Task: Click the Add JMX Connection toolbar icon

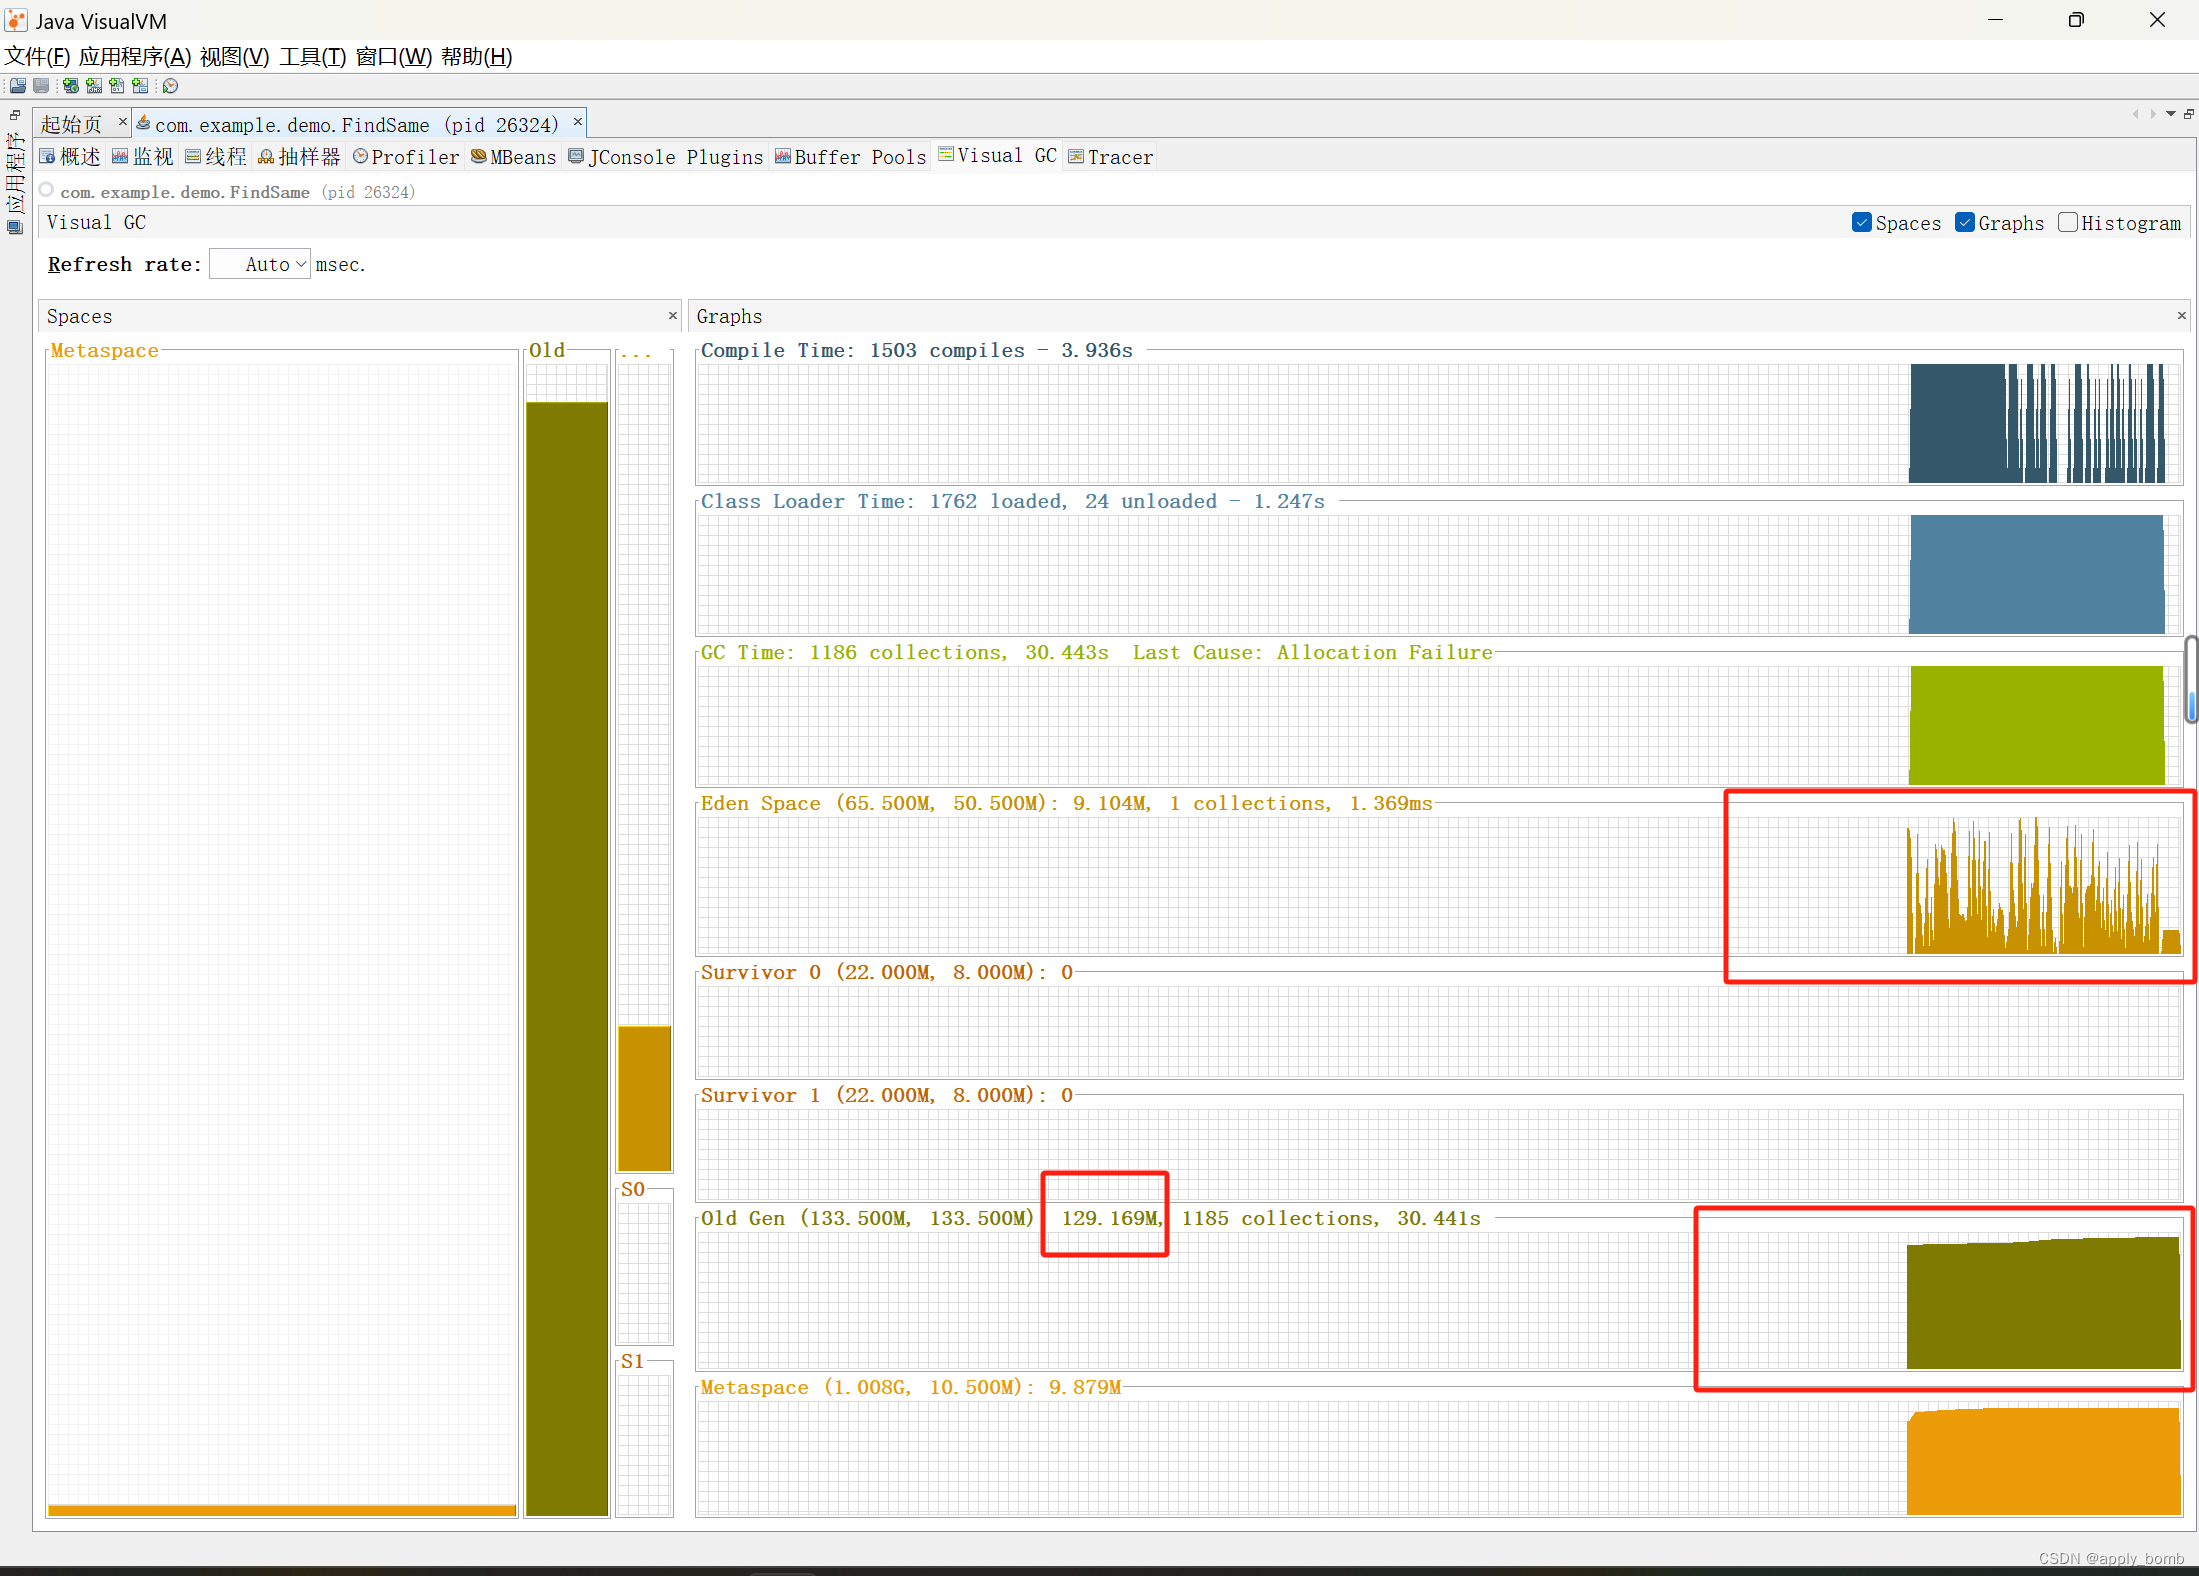Action: (x=93, y=86)
